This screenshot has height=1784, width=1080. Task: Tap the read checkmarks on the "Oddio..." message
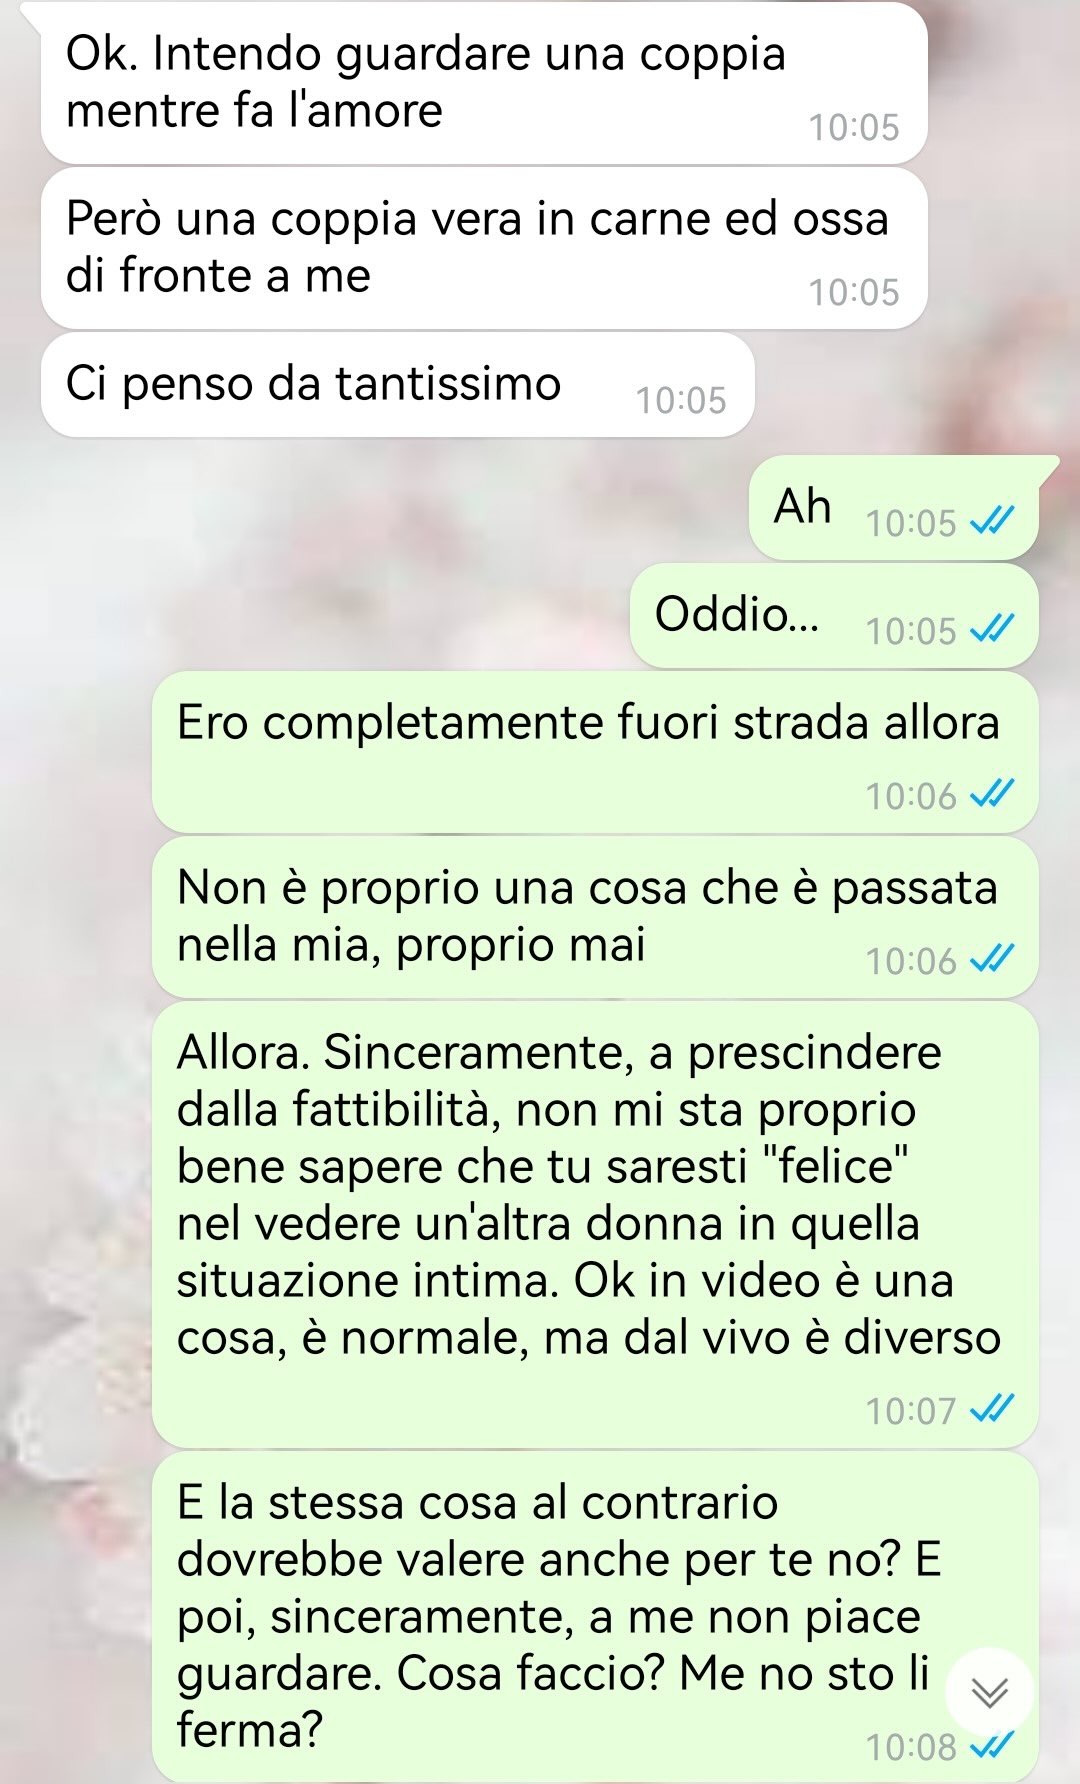point(993,630)
